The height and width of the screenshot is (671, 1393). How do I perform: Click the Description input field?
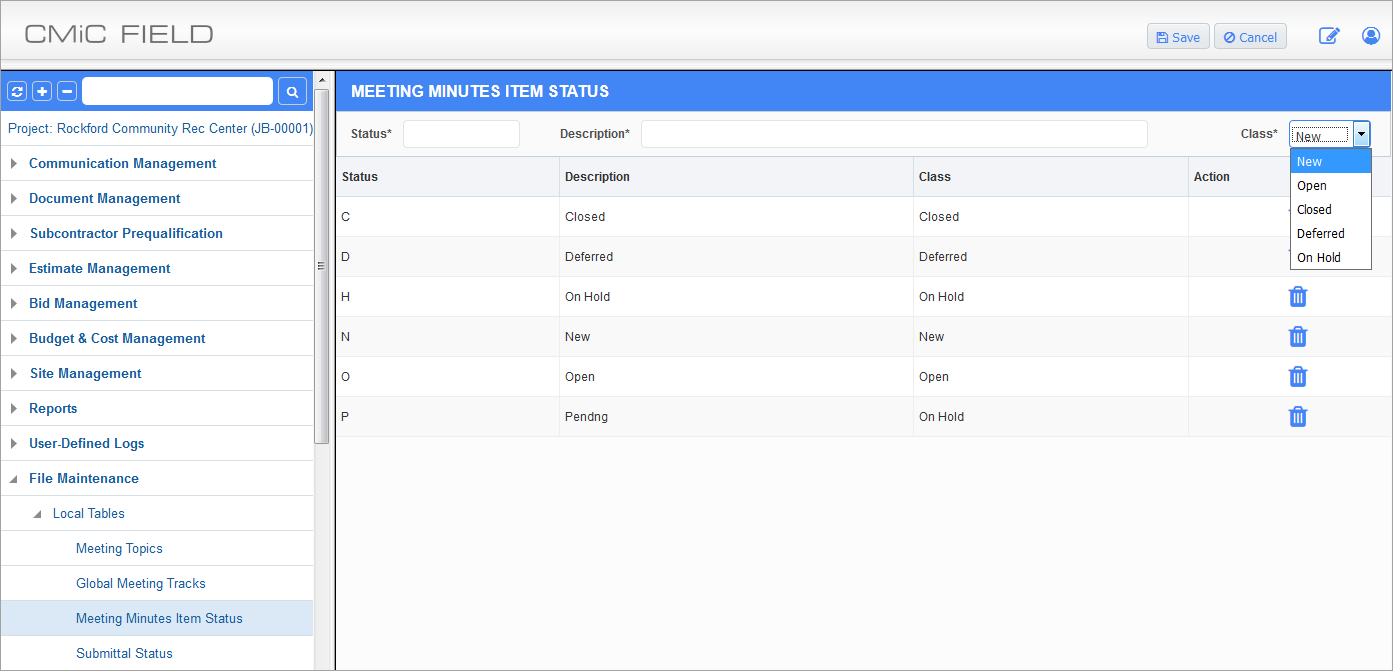click(x=894, y=134)
